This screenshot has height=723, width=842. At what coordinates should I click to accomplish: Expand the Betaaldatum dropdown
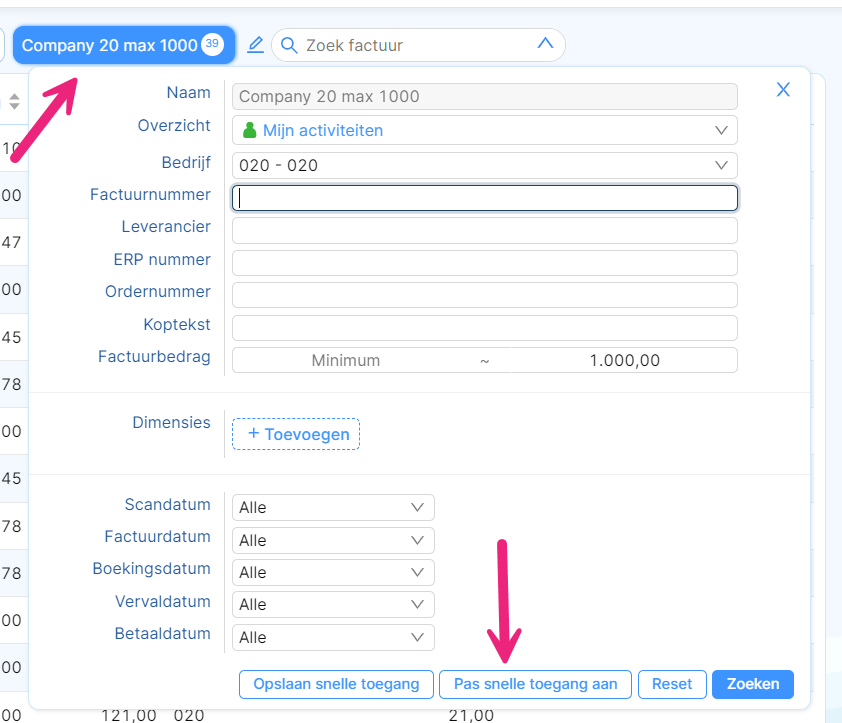click(x=333, y=637)
